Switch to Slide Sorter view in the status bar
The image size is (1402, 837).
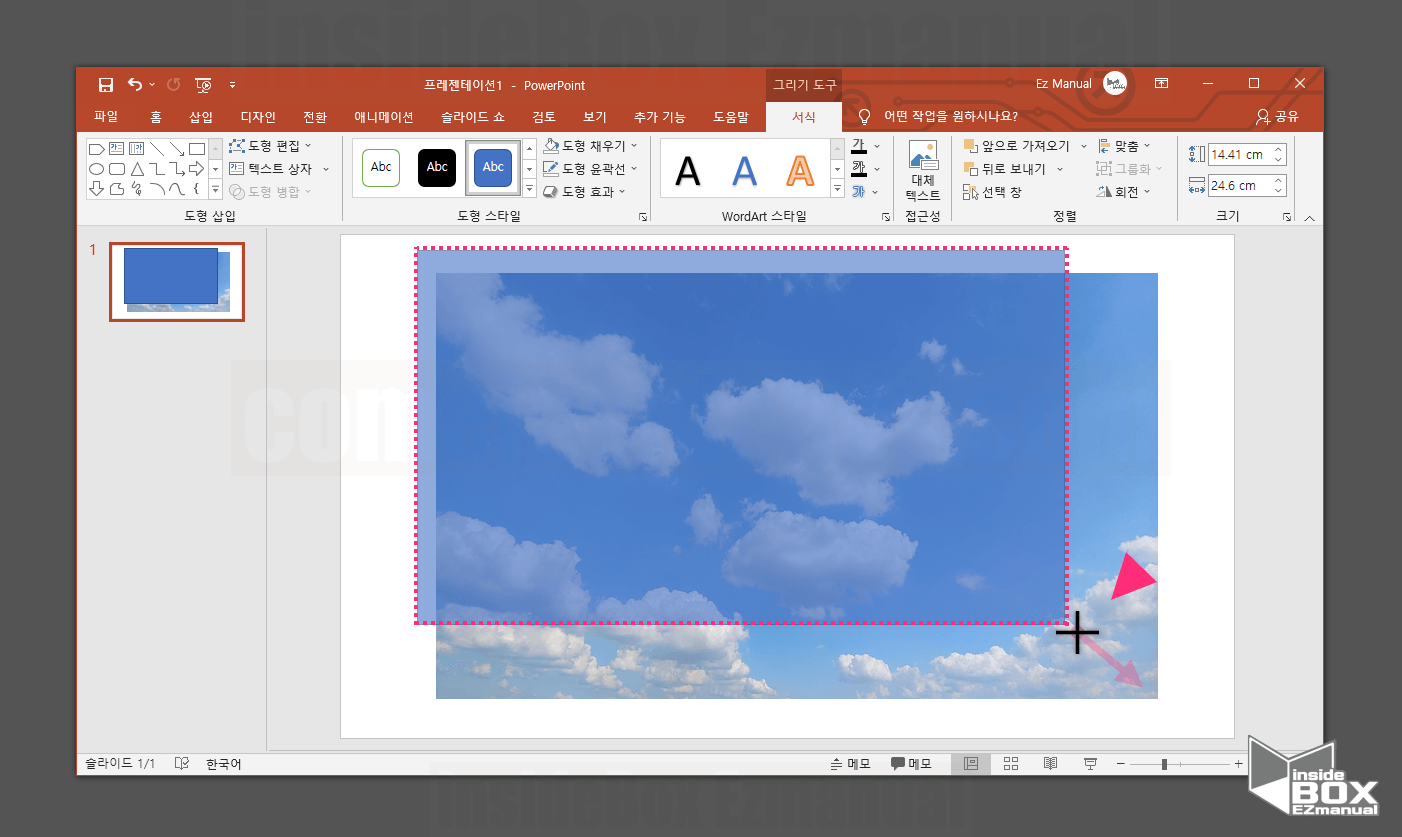[x=1011, y=764]
